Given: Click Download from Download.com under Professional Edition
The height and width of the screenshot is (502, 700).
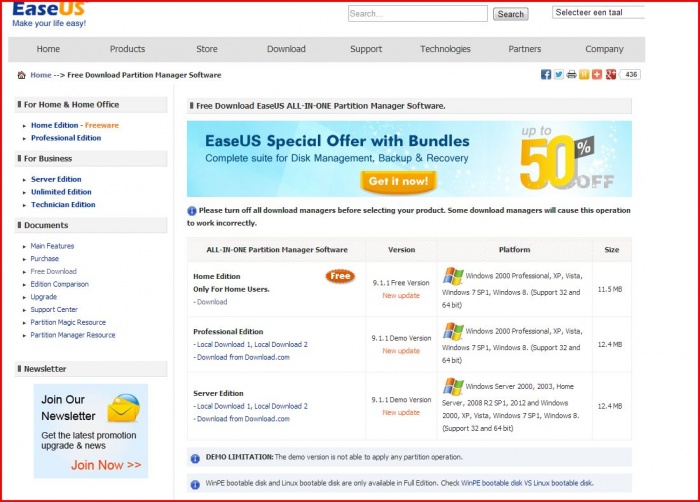Looking at the screenshot, I should (243, 357).
